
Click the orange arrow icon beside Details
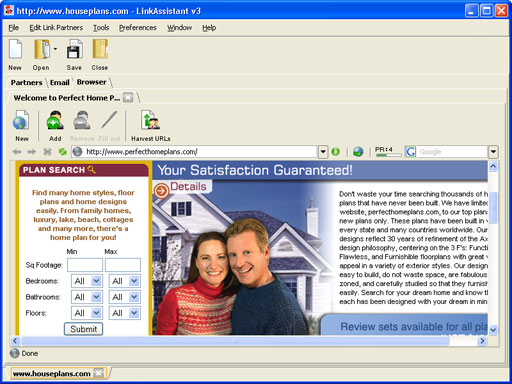[161, 191]
